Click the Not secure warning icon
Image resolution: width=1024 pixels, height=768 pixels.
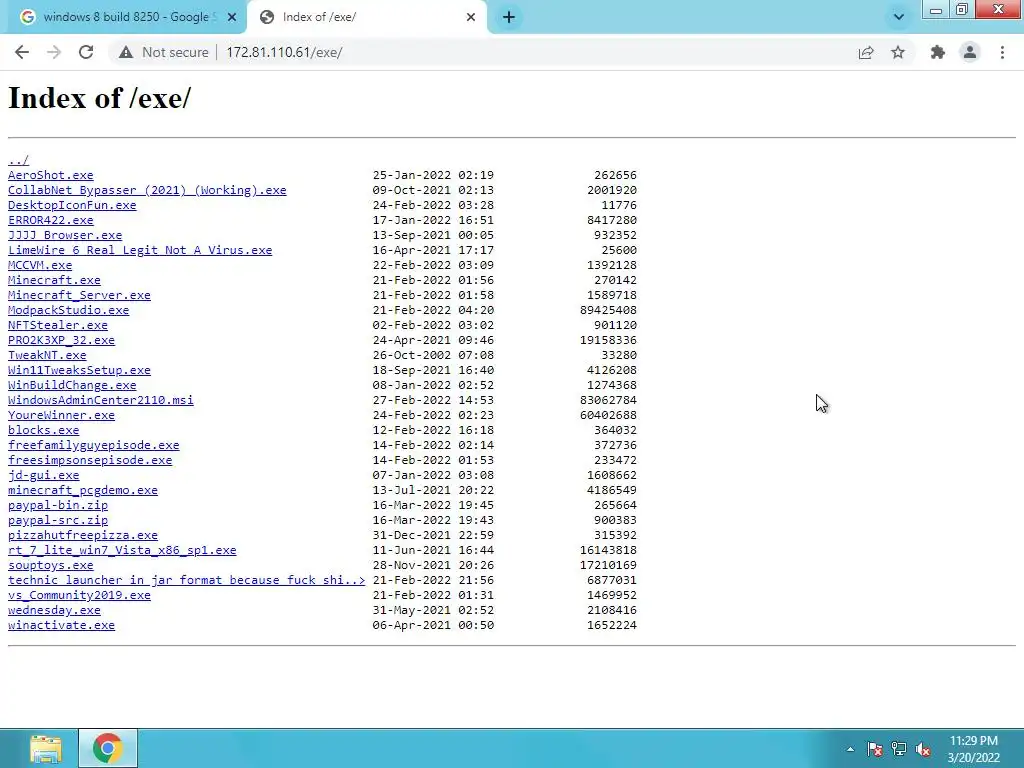(126, 52)
